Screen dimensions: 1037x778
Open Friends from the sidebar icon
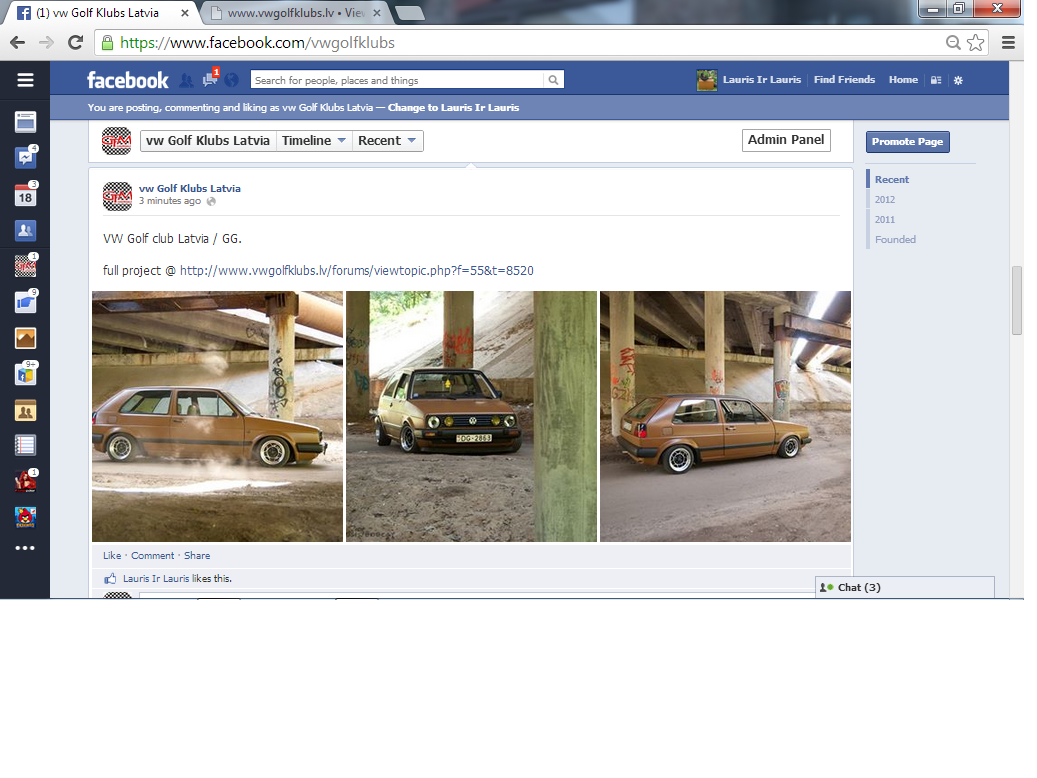click(x=25, y=230)
